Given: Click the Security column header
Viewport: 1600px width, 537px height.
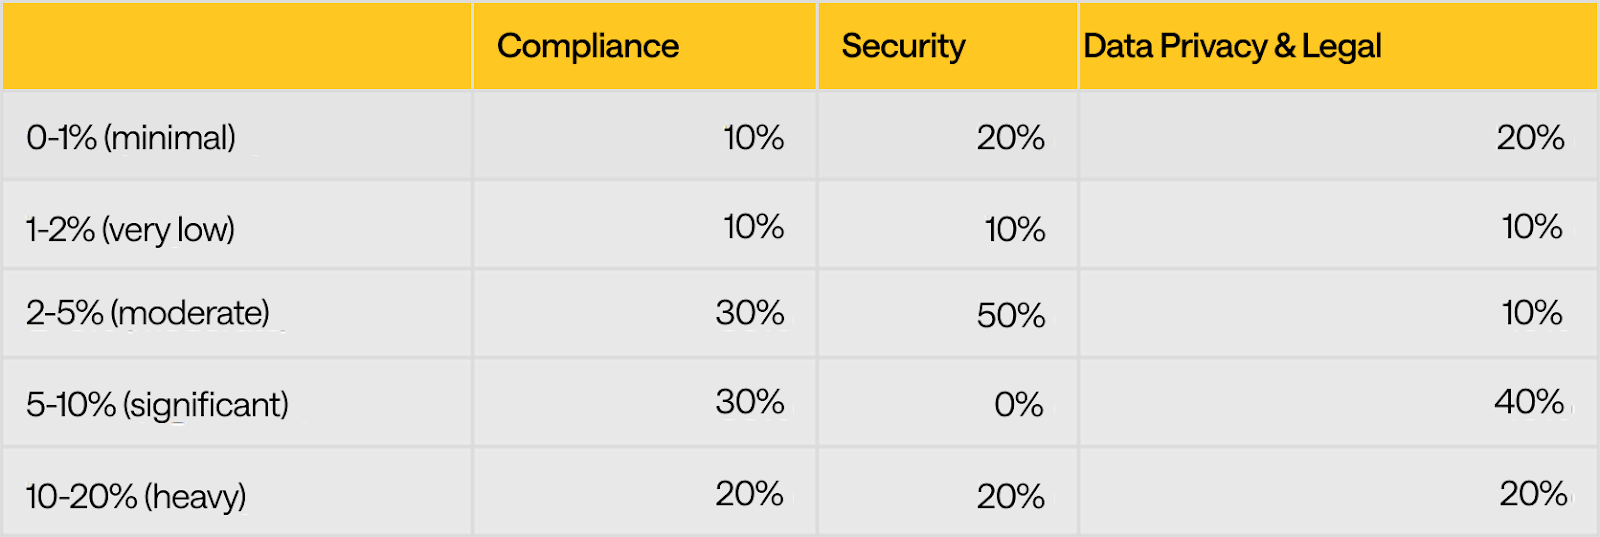Looking at the screenshot, I should point(903,46).
